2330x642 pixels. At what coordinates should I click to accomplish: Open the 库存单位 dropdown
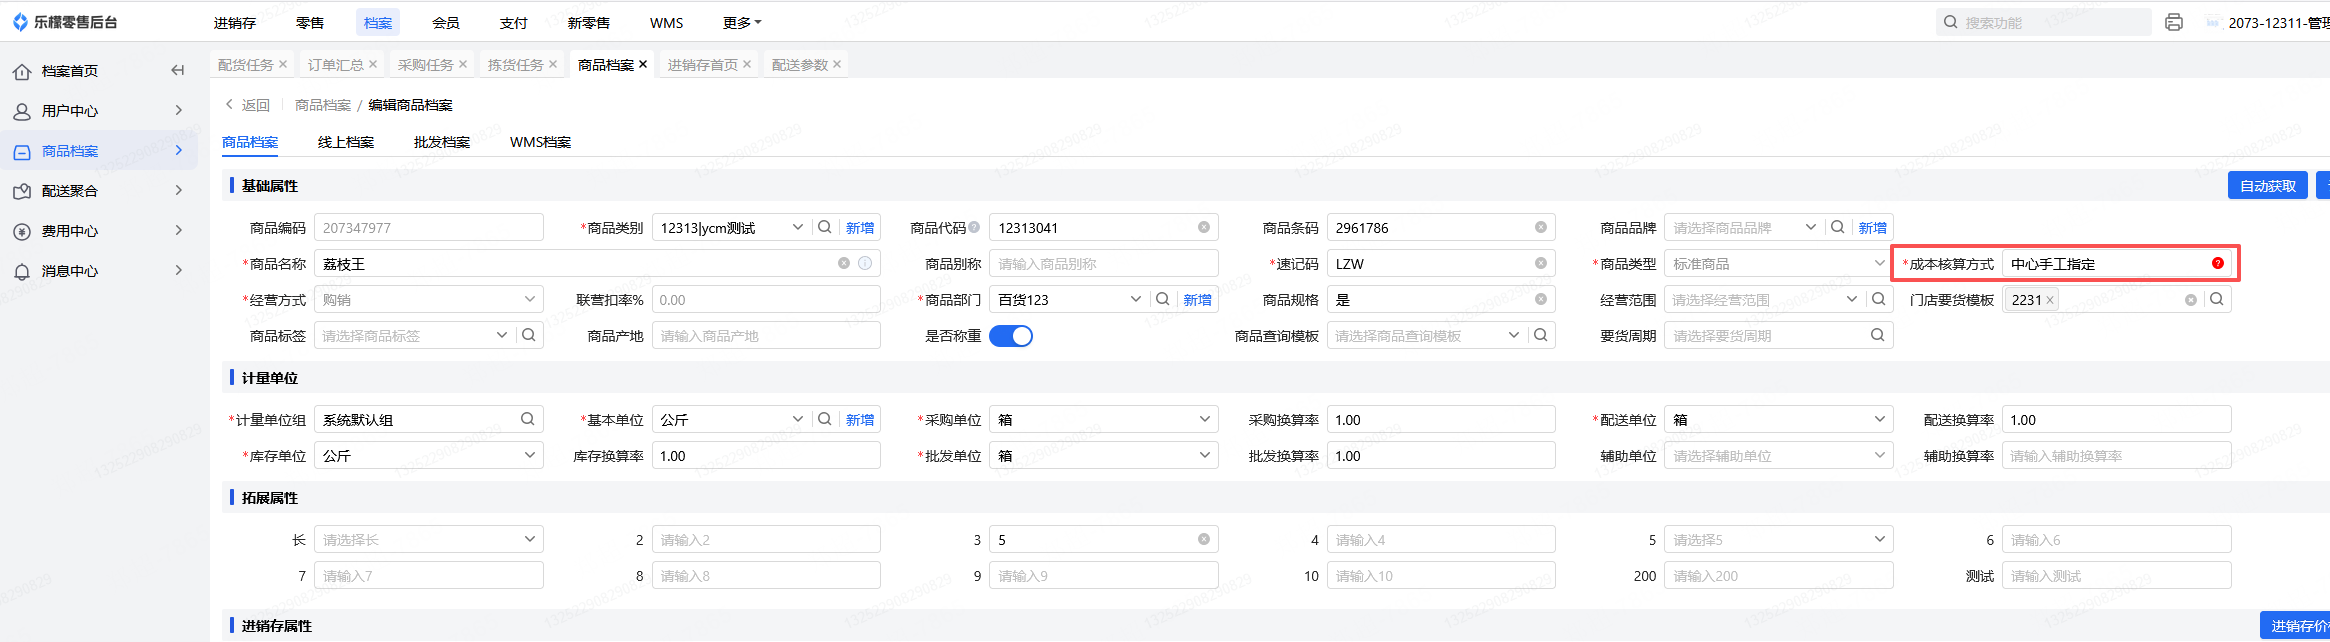pyautogui.click(x=429, y=455)
